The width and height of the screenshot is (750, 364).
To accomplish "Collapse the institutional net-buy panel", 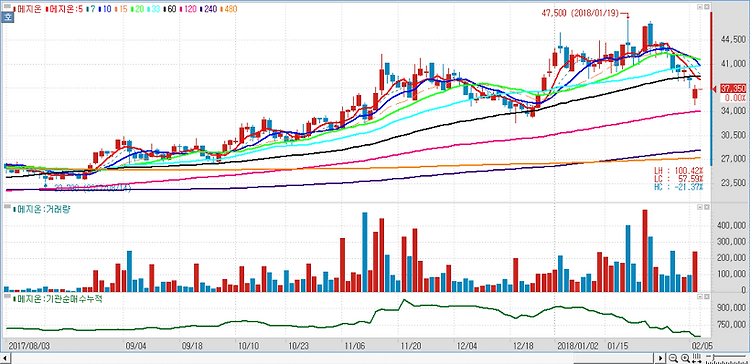I will 699,297.
